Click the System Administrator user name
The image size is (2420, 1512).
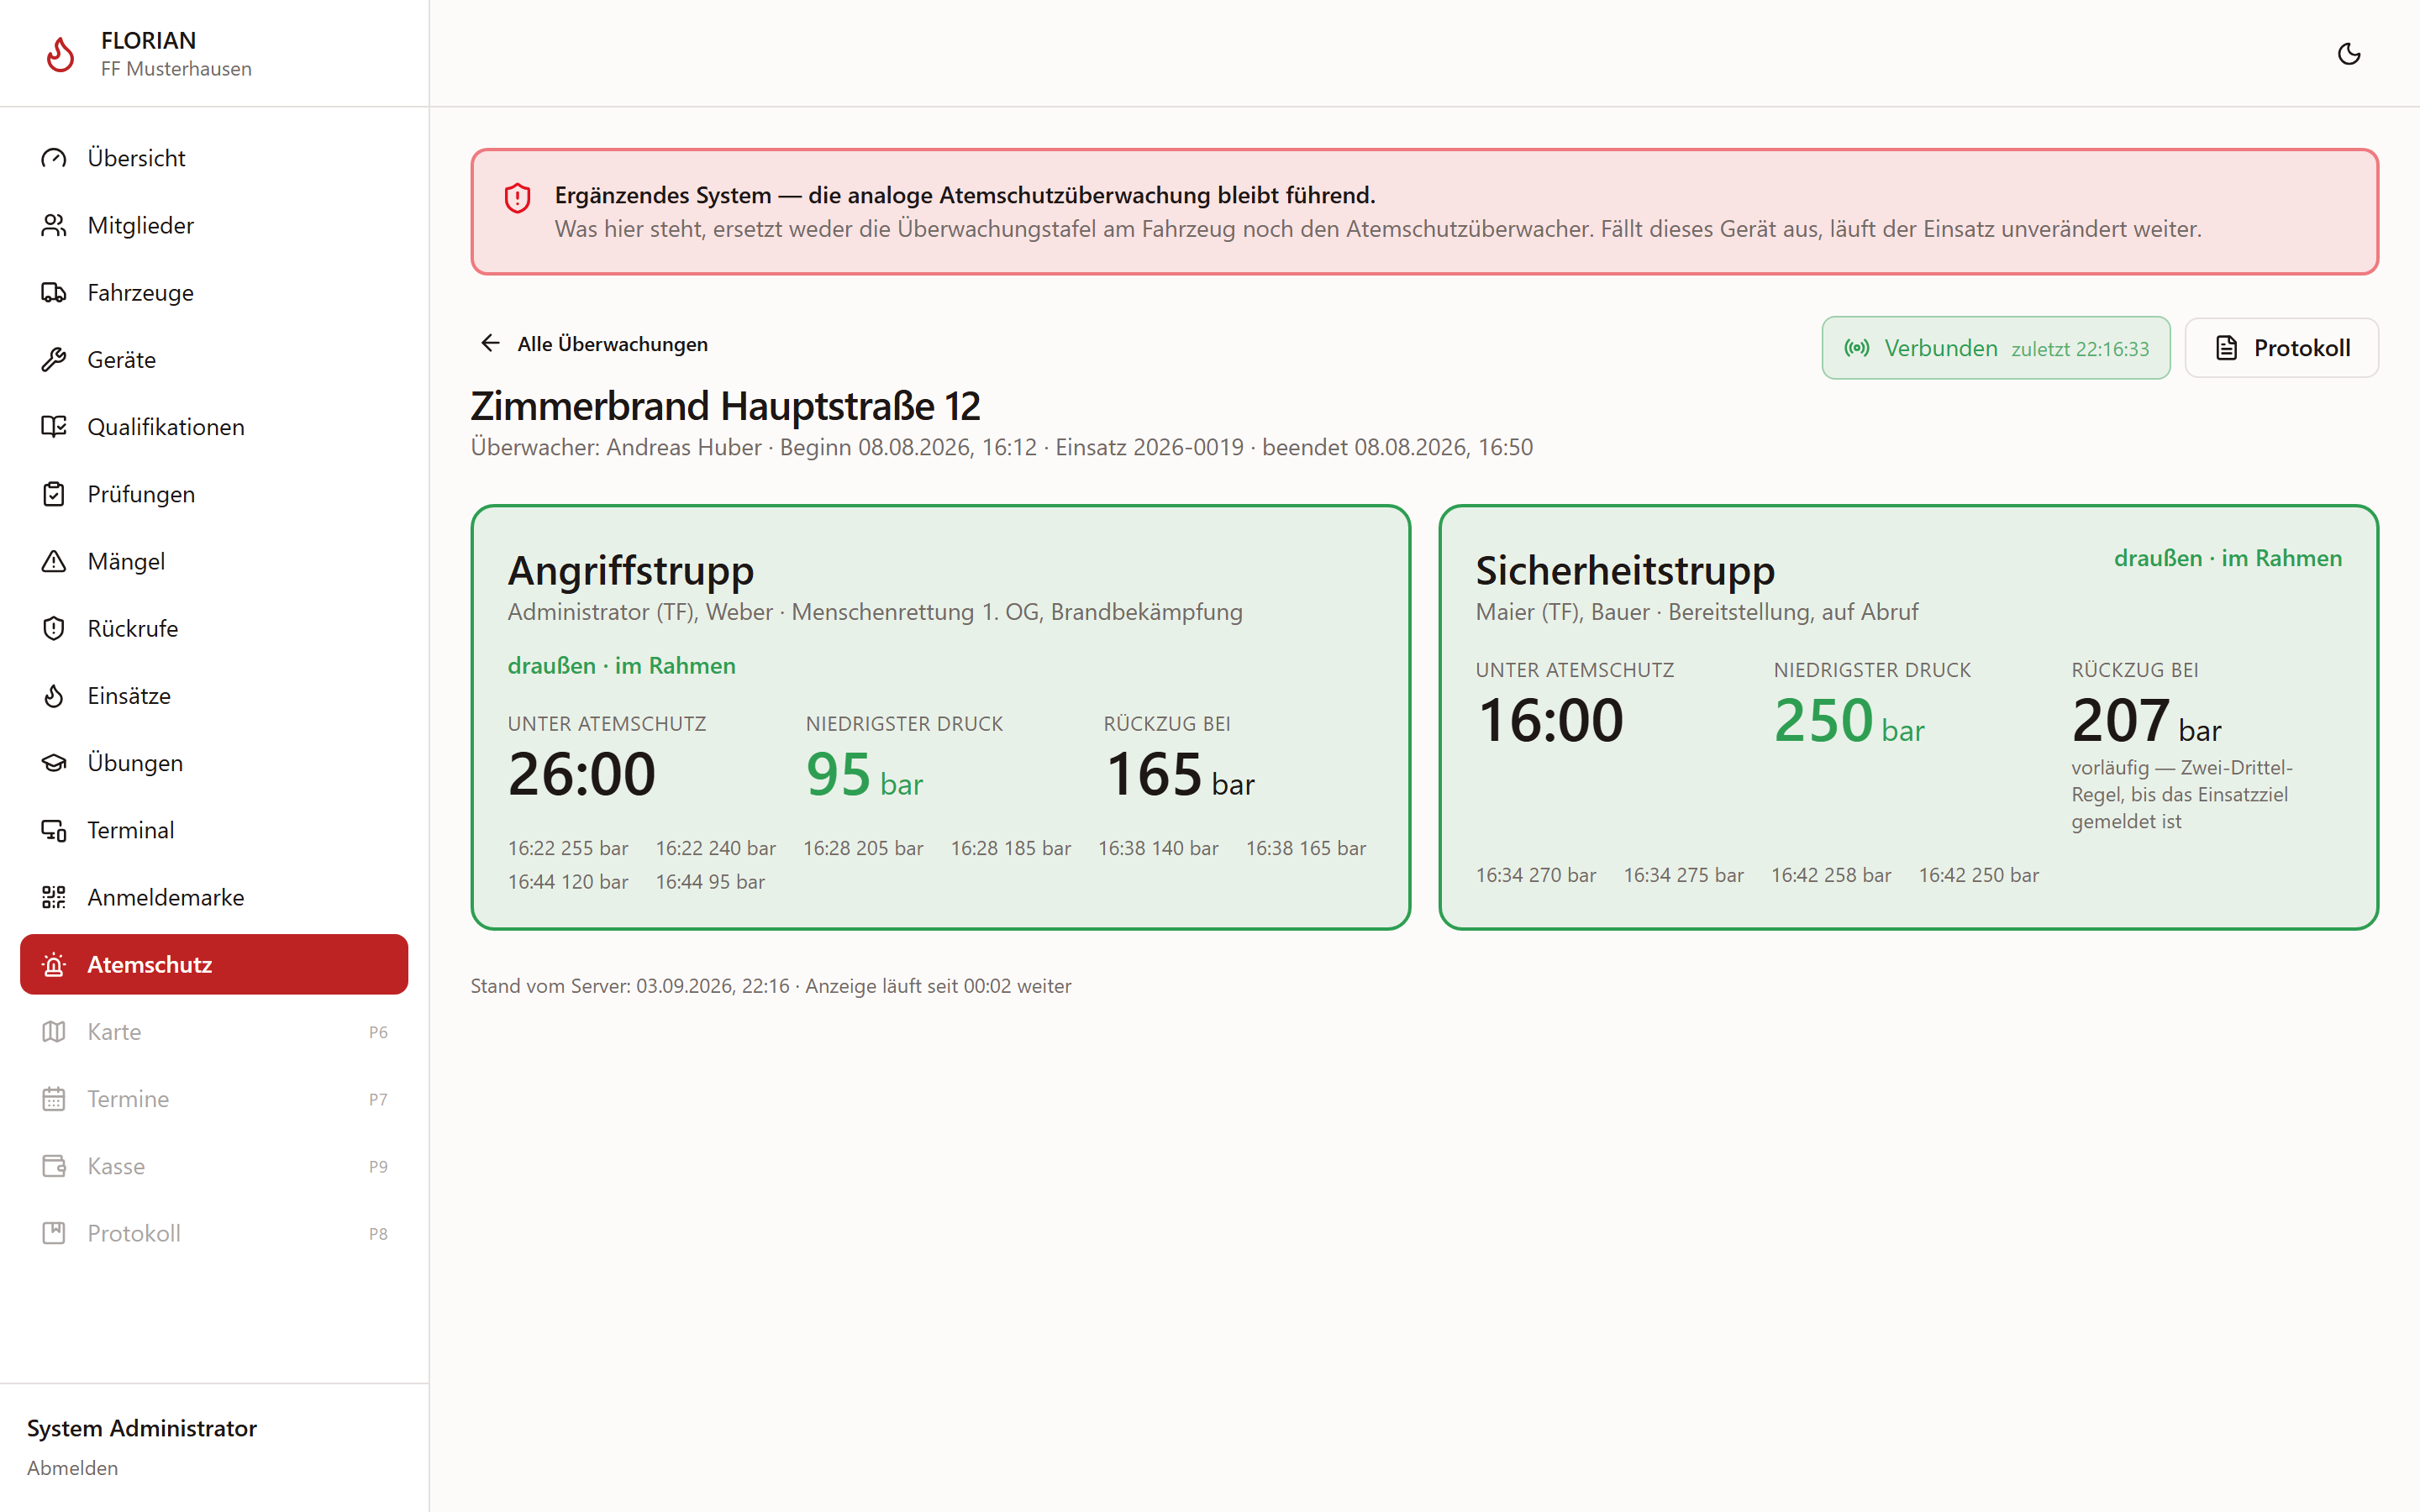point(142,1427)
